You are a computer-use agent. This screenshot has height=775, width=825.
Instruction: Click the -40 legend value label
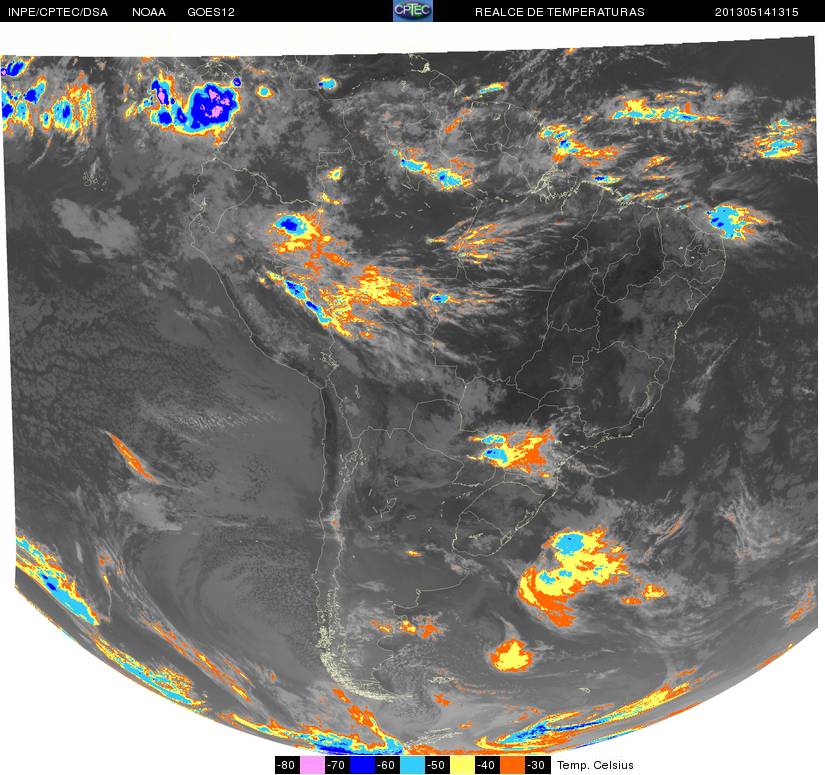coord(487,765)
